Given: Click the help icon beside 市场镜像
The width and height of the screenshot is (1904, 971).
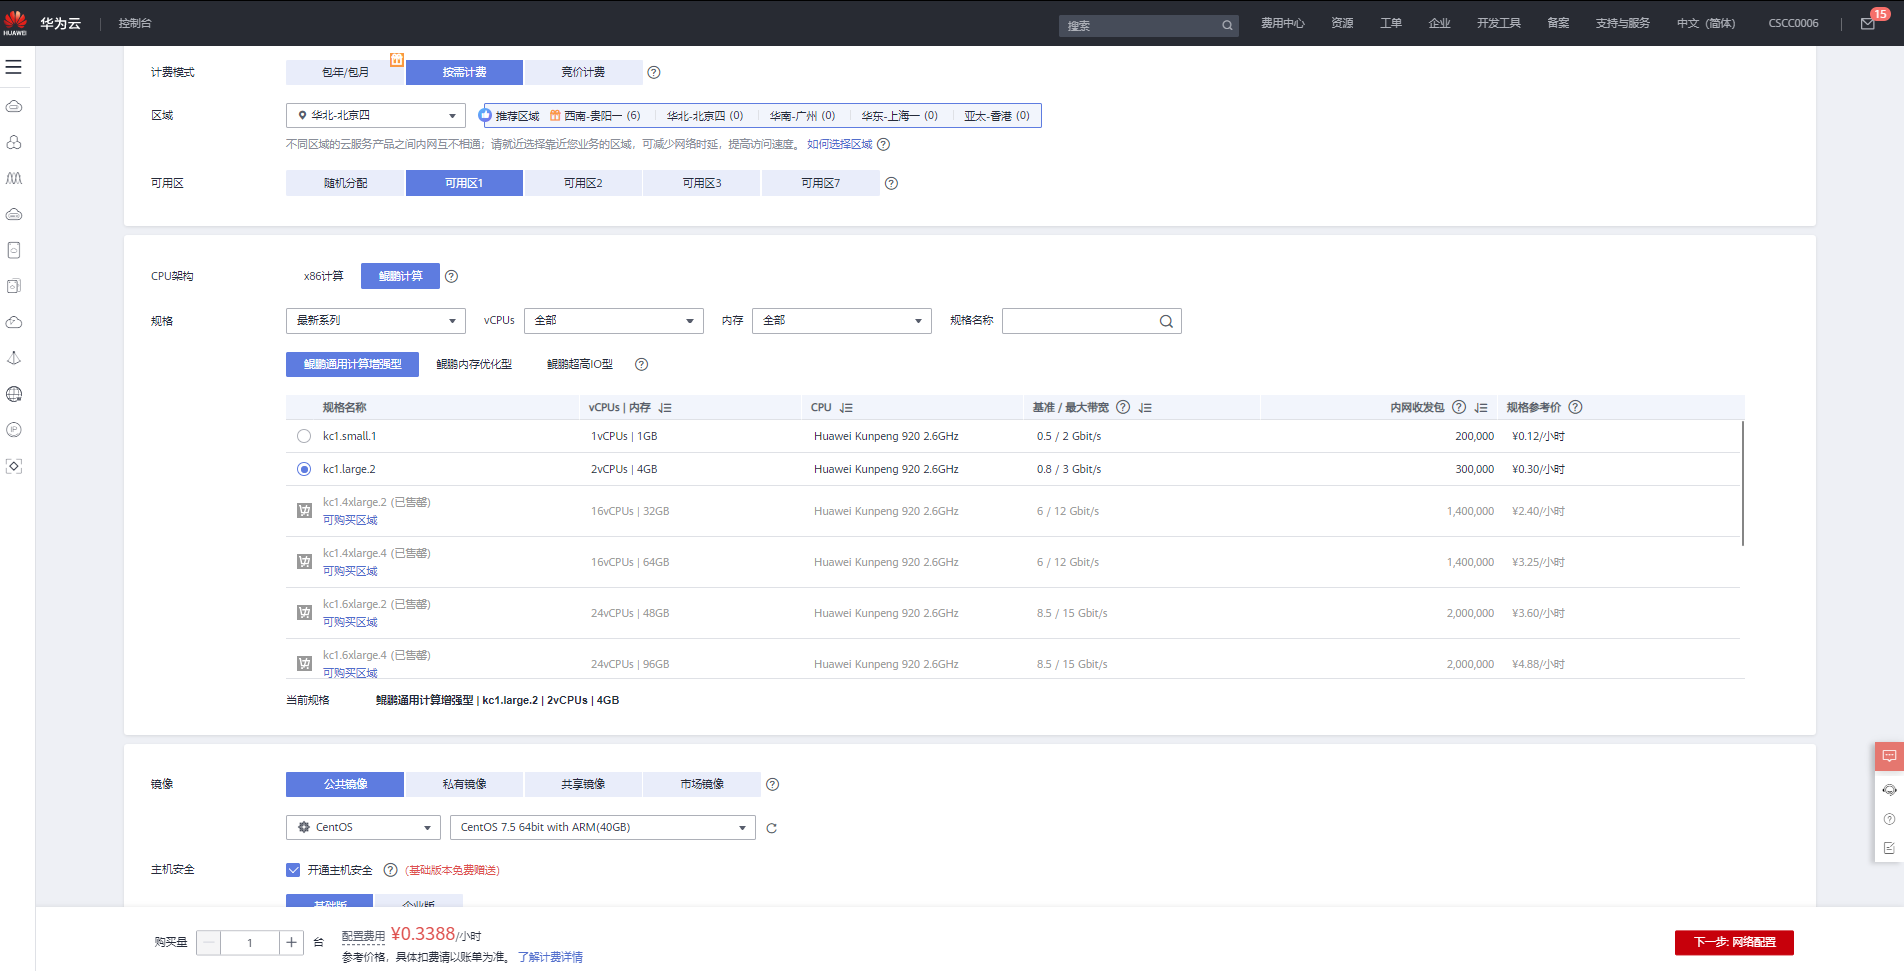Looking at the screenshot, I should pos(772,784).
